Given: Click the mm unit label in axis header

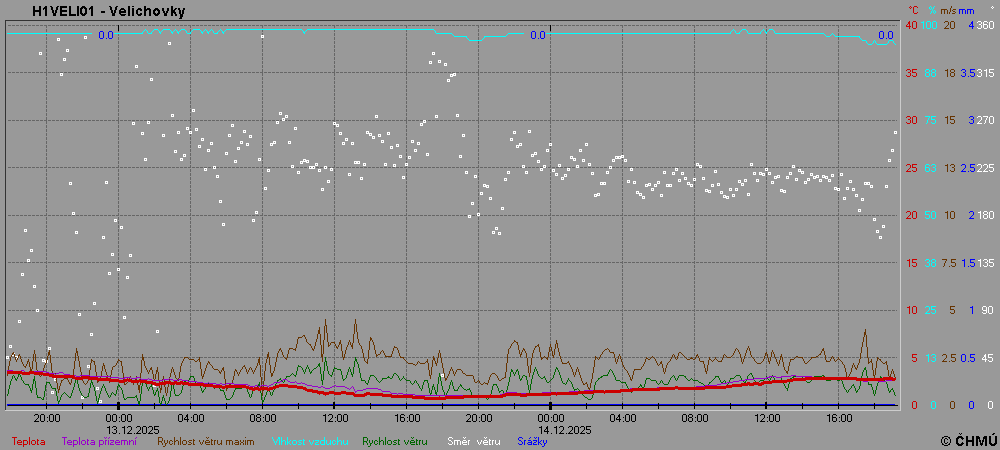Looking at the screenshot, I should [x=966, y=11].
